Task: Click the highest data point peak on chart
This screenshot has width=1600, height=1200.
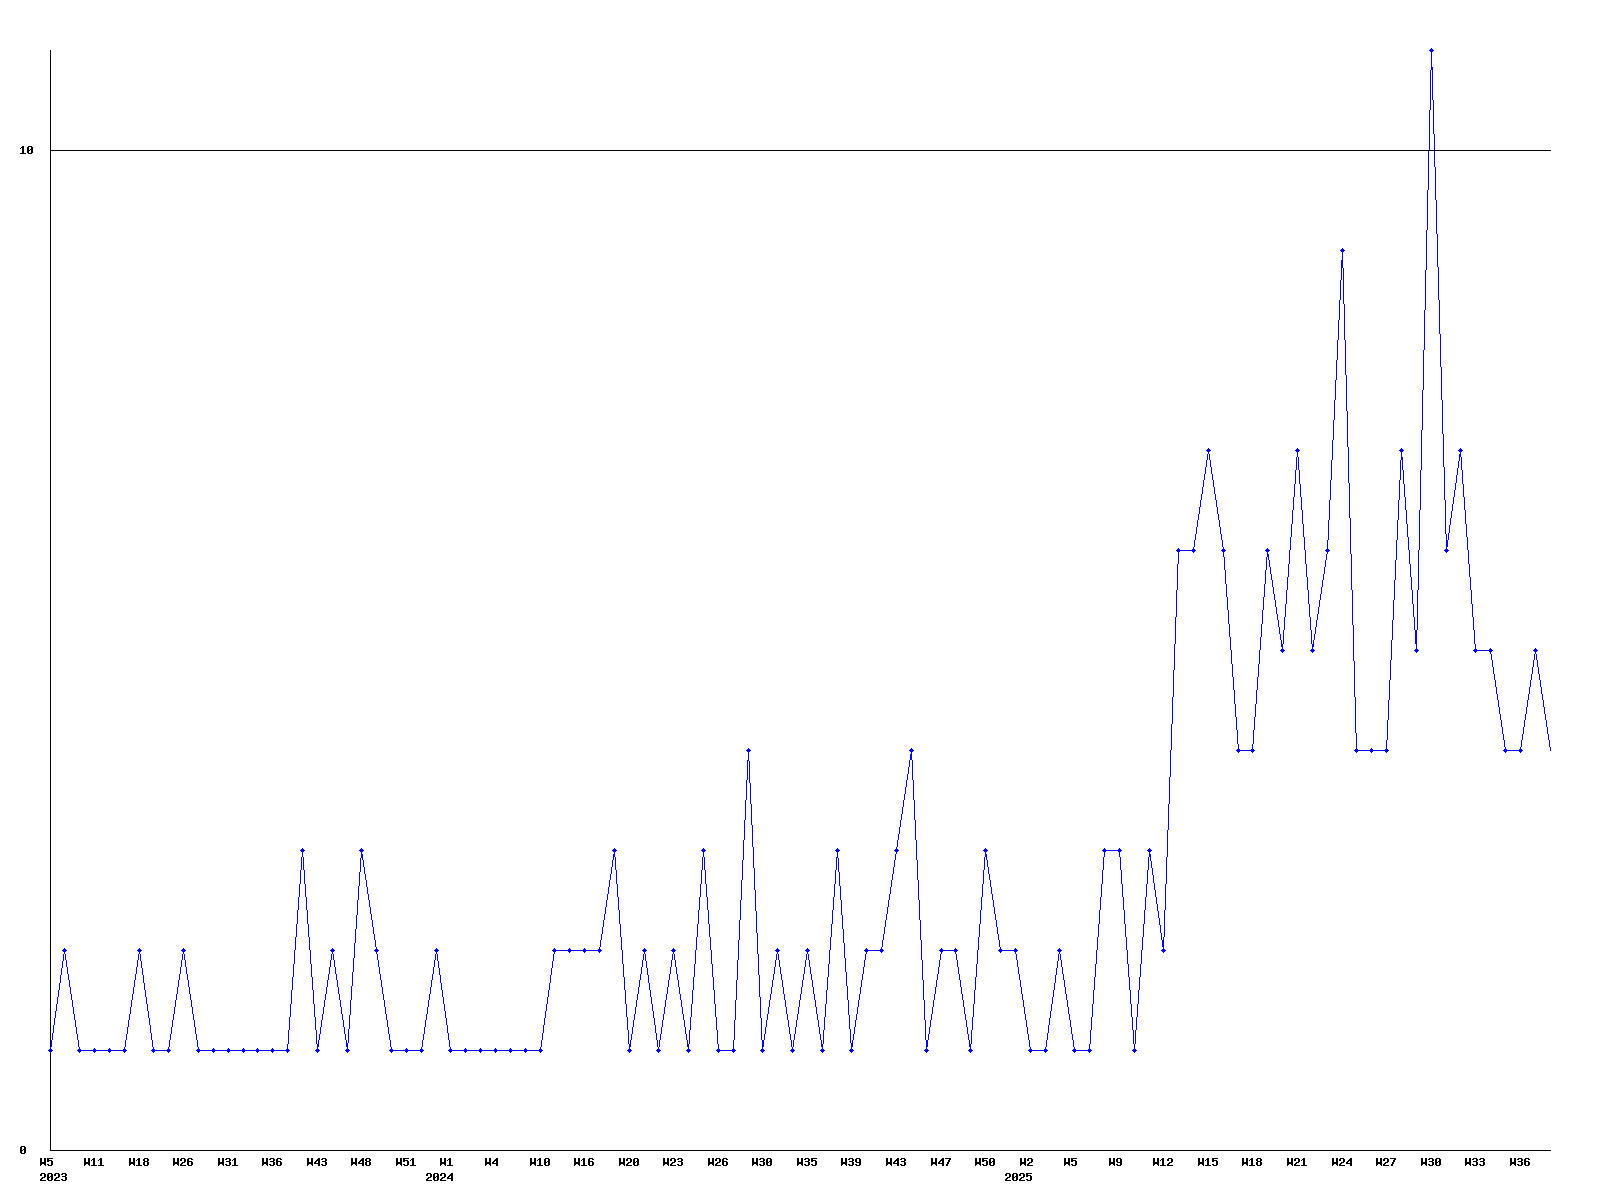Action: (x=1431, y=50)
